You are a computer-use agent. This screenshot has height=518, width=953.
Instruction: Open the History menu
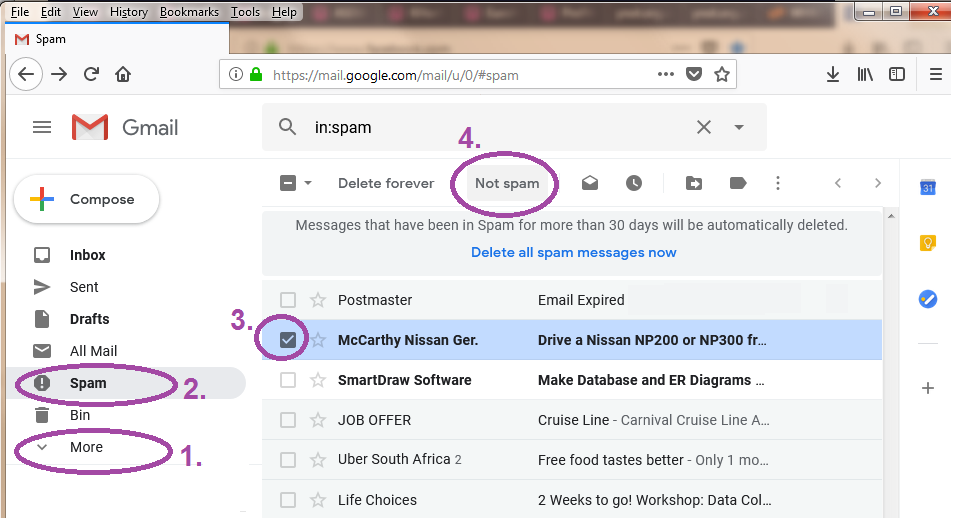pos(129,12)
